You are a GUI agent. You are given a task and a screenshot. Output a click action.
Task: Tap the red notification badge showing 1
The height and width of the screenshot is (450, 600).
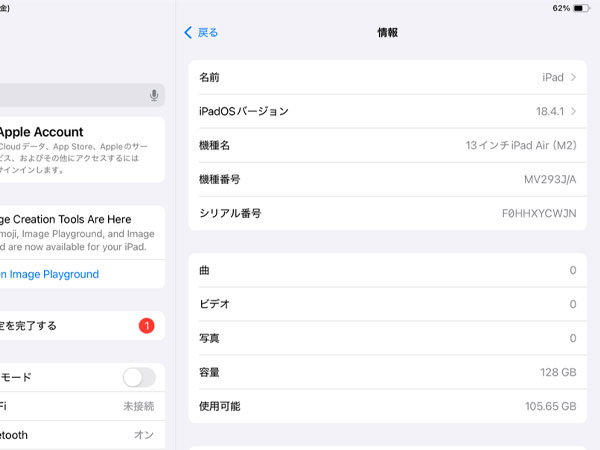(147, 326)
